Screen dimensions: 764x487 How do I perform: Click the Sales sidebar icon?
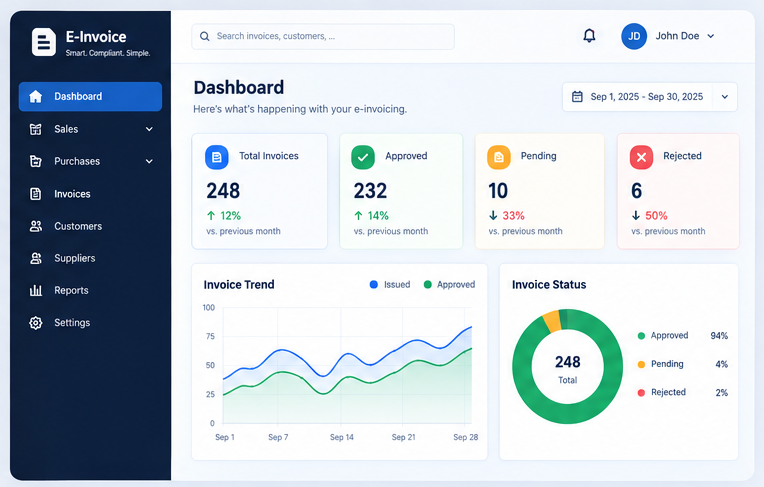pos(36,129)
